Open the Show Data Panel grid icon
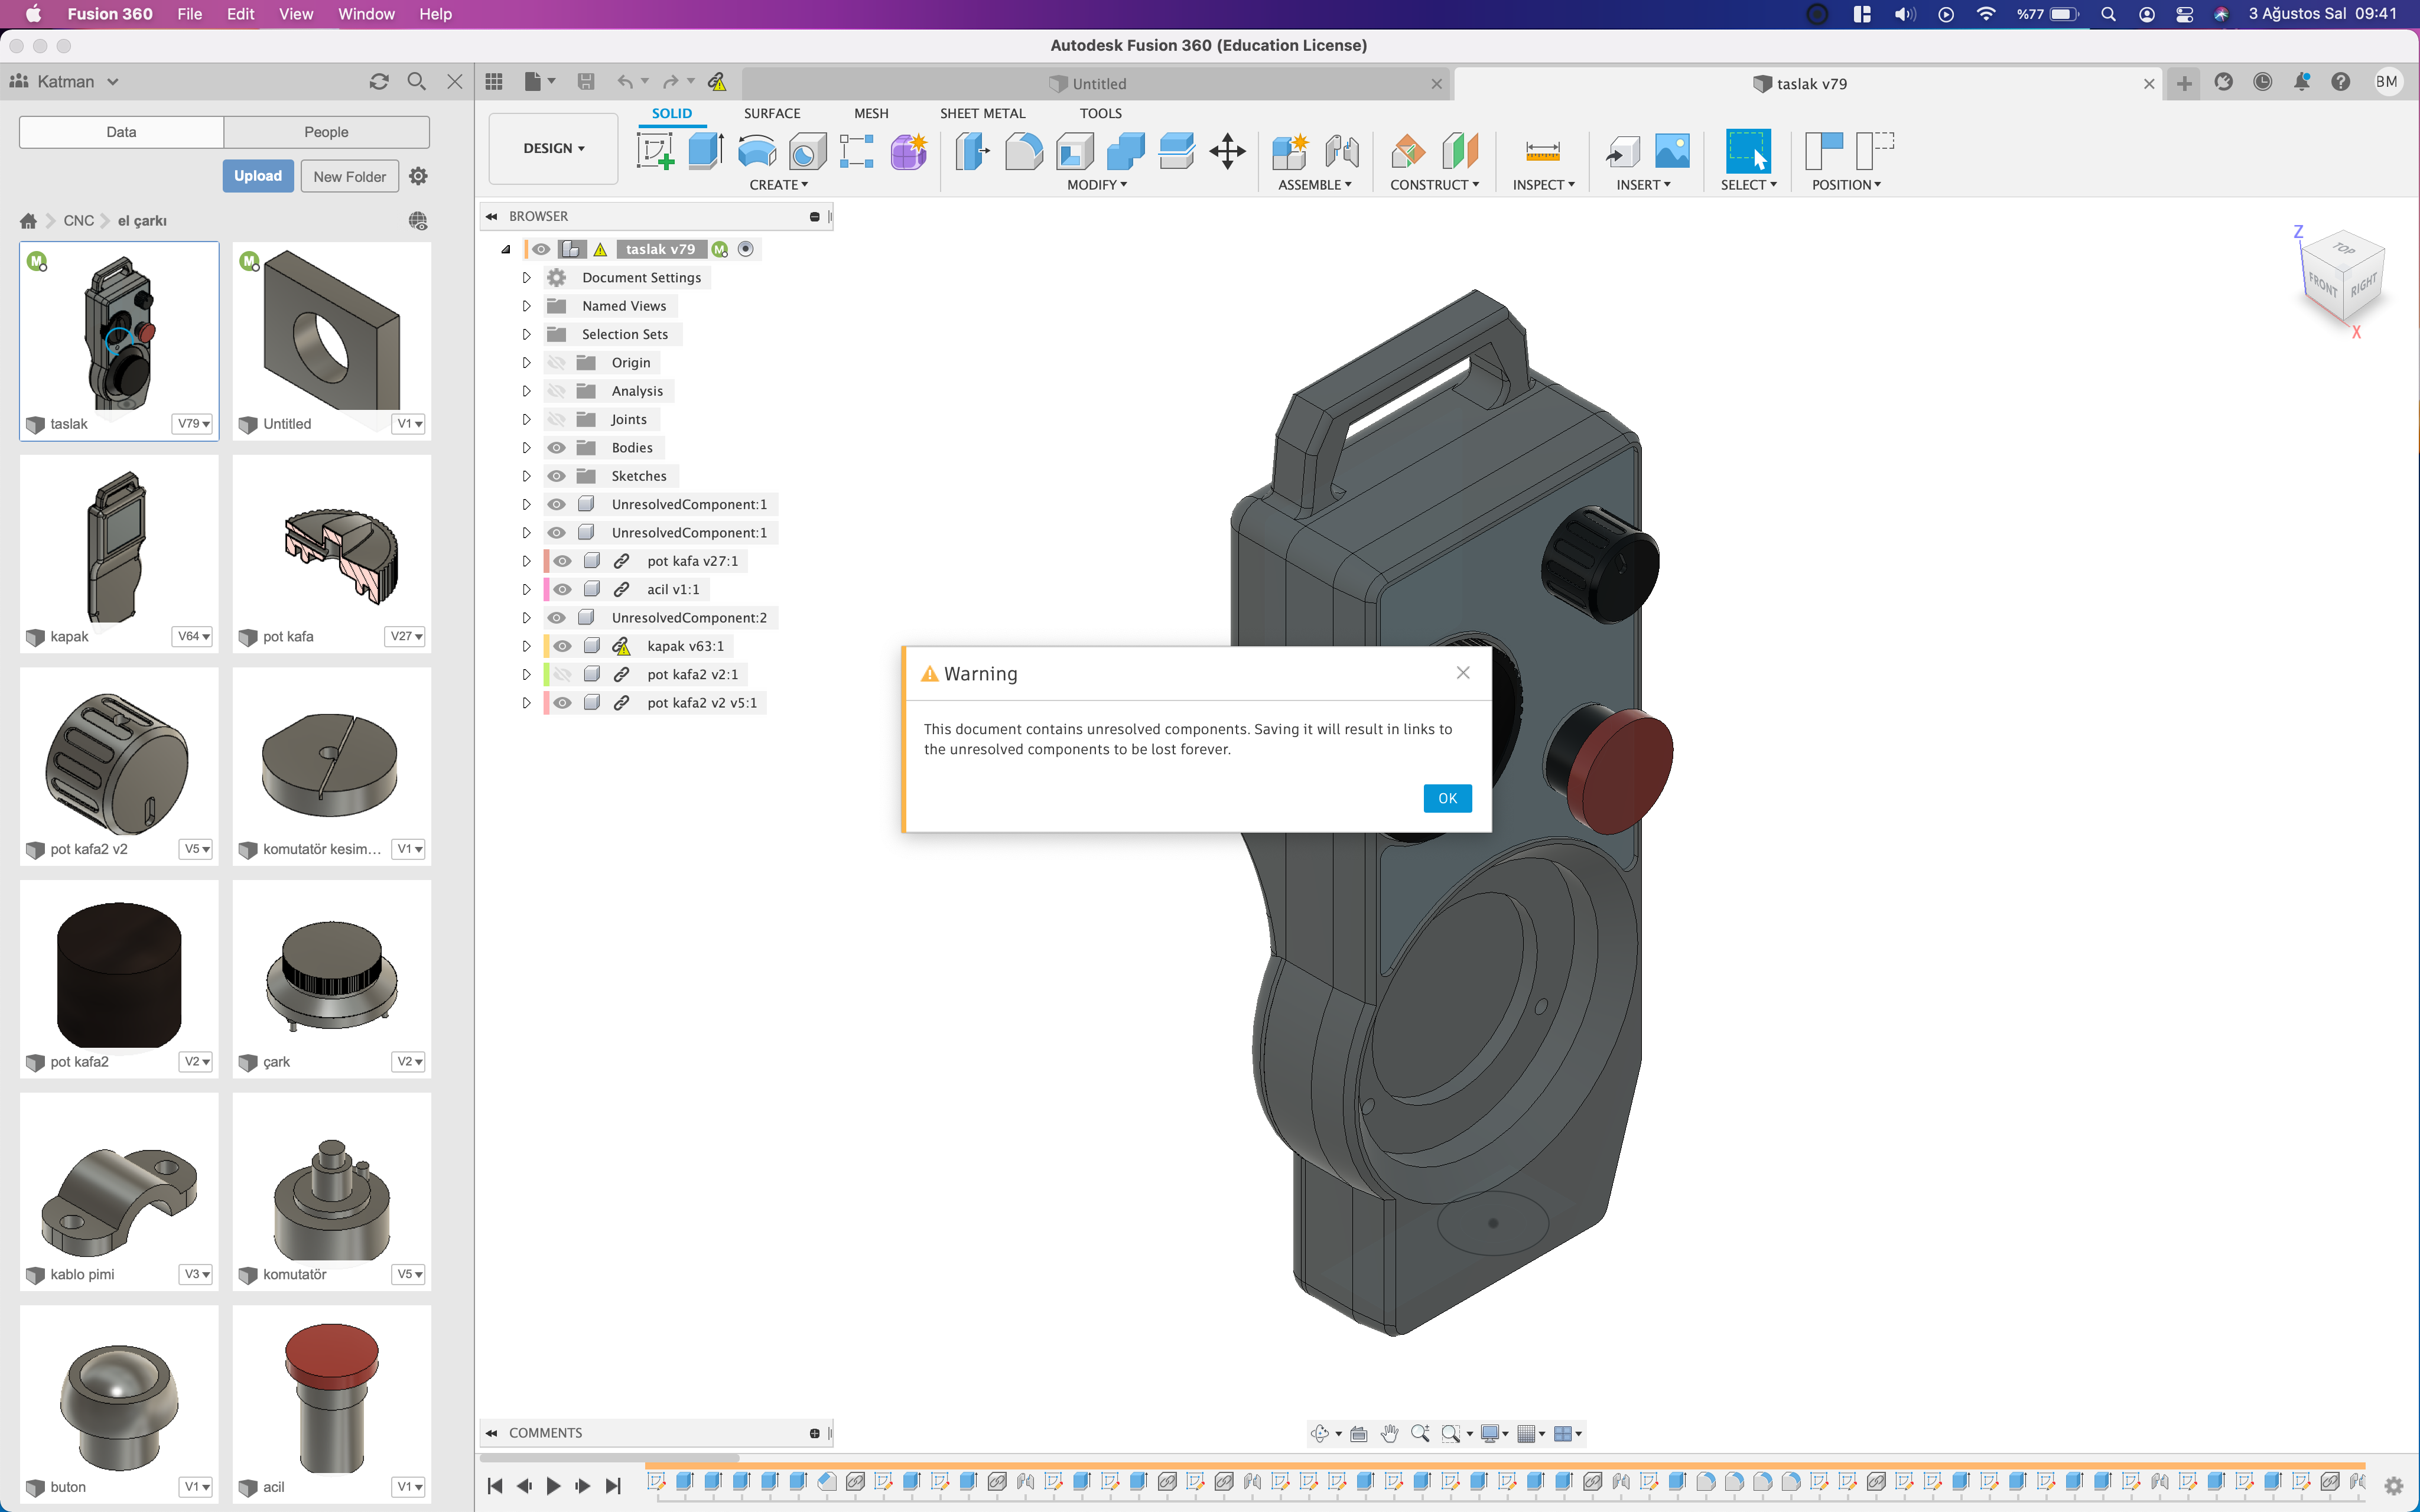Viewport: 2420px width, 1512px height. 494,81
